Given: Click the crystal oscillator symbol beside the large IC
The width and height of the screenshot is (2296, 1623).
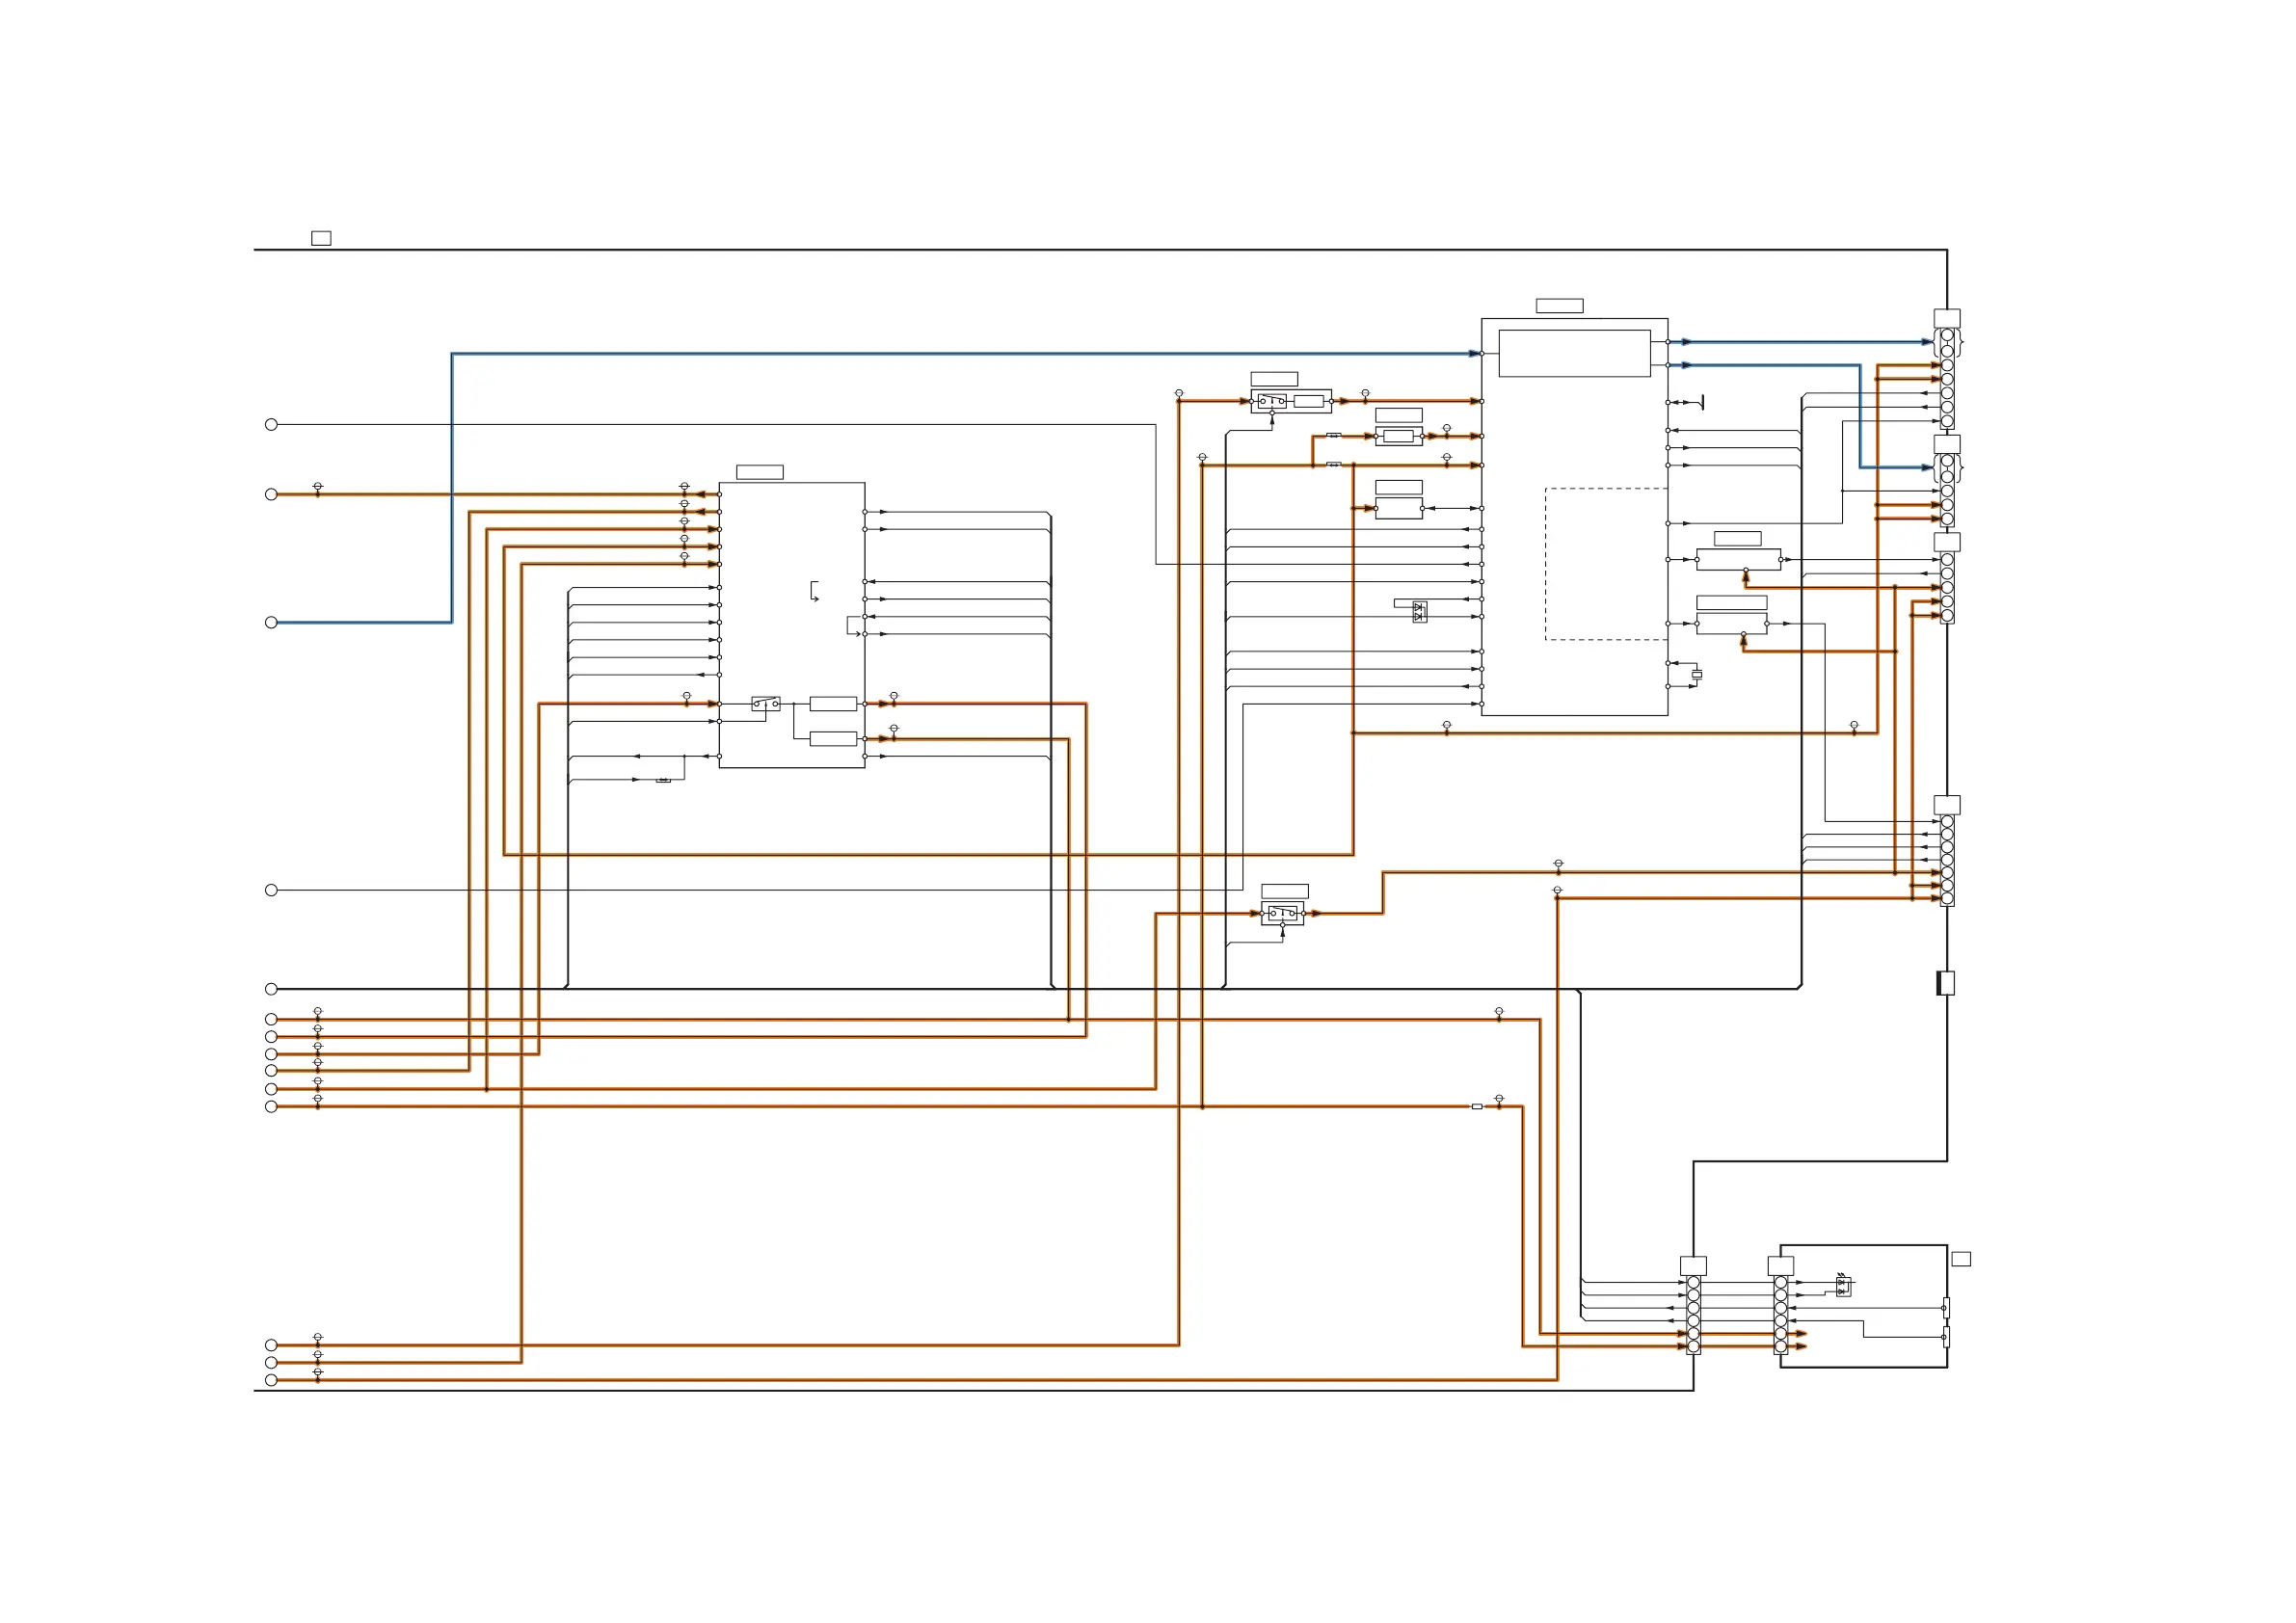Looking at the screenshot, I should point(1696,675).
